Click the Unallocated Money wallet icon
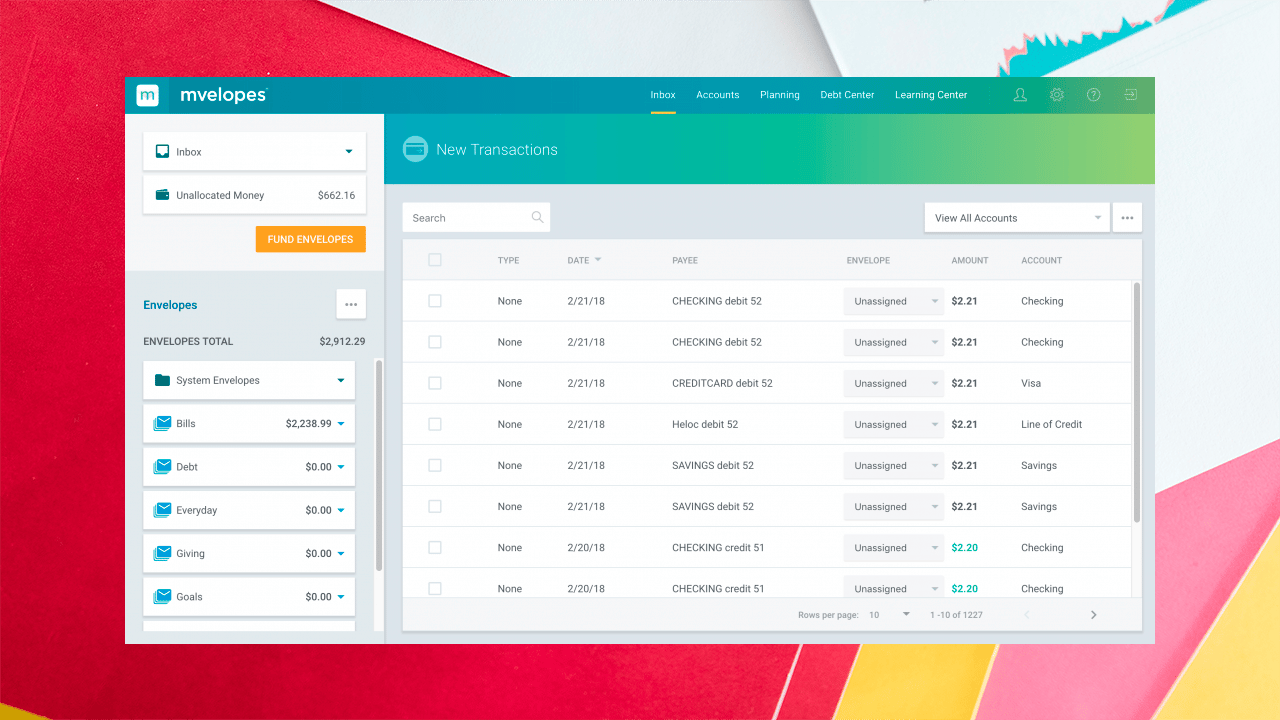 [162, 195]
